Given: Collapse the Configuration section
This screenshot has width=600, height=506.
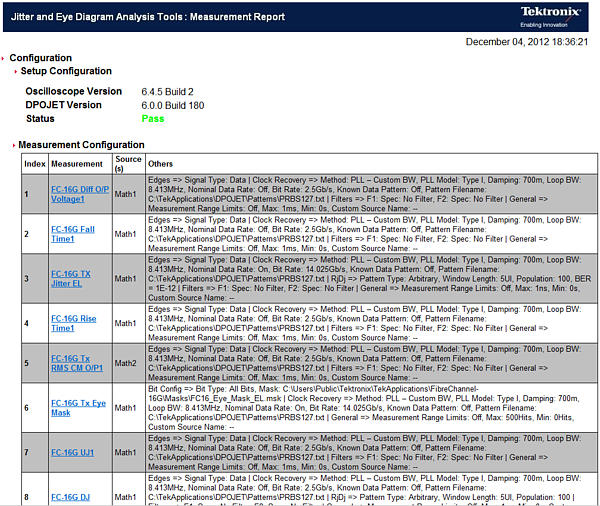Looking at the screenshot, I should 9,58.
